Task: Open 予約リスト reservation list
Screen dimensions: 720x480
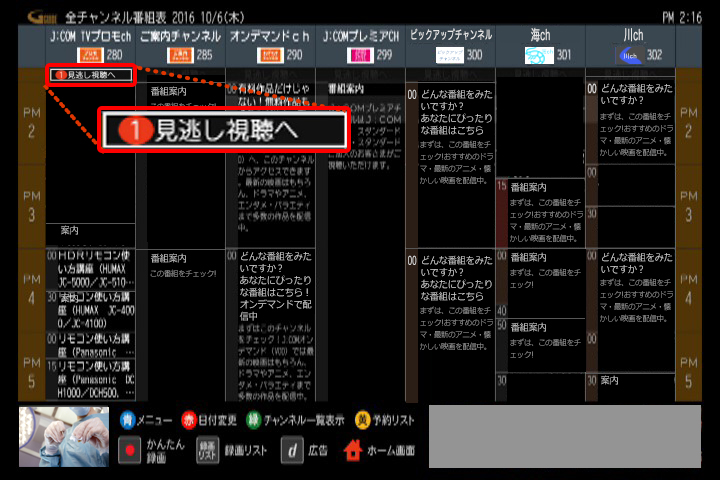Action: (393, 420)
